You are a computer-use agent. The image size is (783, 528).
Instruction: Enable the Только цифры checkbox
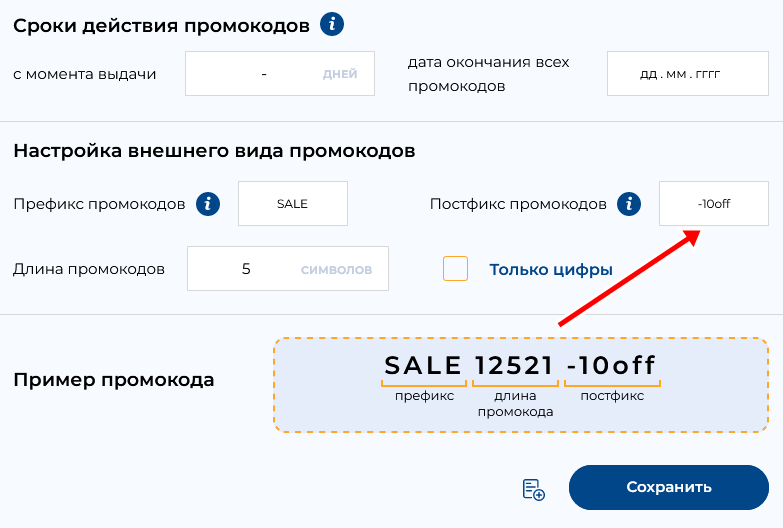point(455,269)
